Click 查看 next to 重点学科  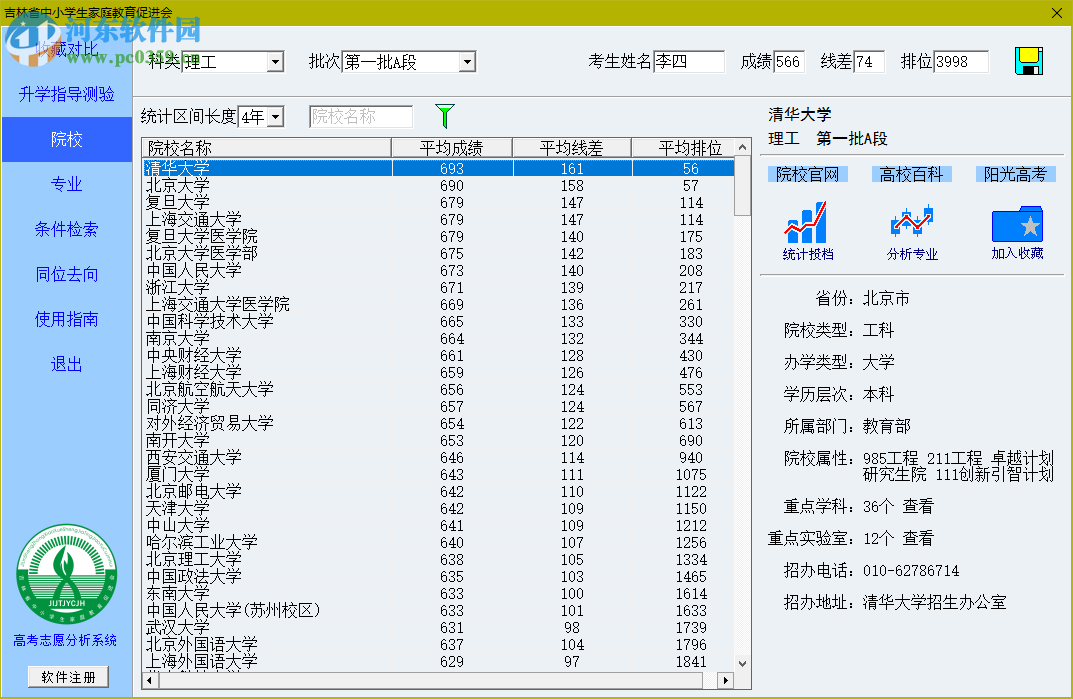pyautogui.click(x=918, y=506)
